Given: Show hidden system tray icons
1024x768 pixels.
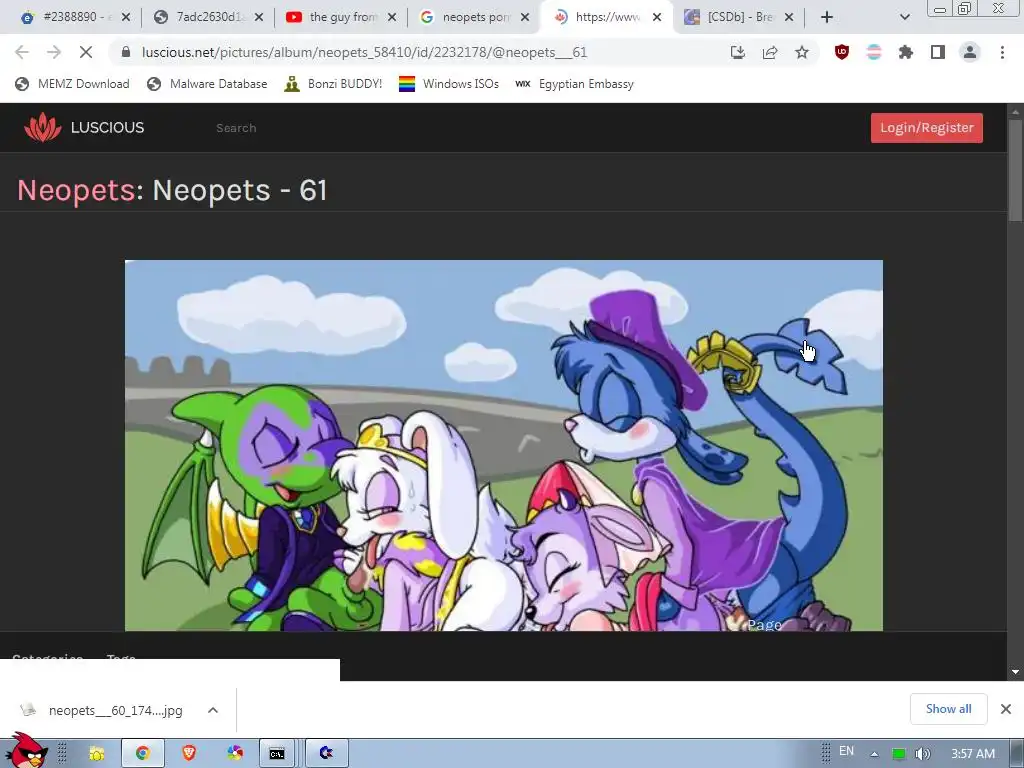Looking at the screenshot, I should pyautogui.click(x=874, y=754).
